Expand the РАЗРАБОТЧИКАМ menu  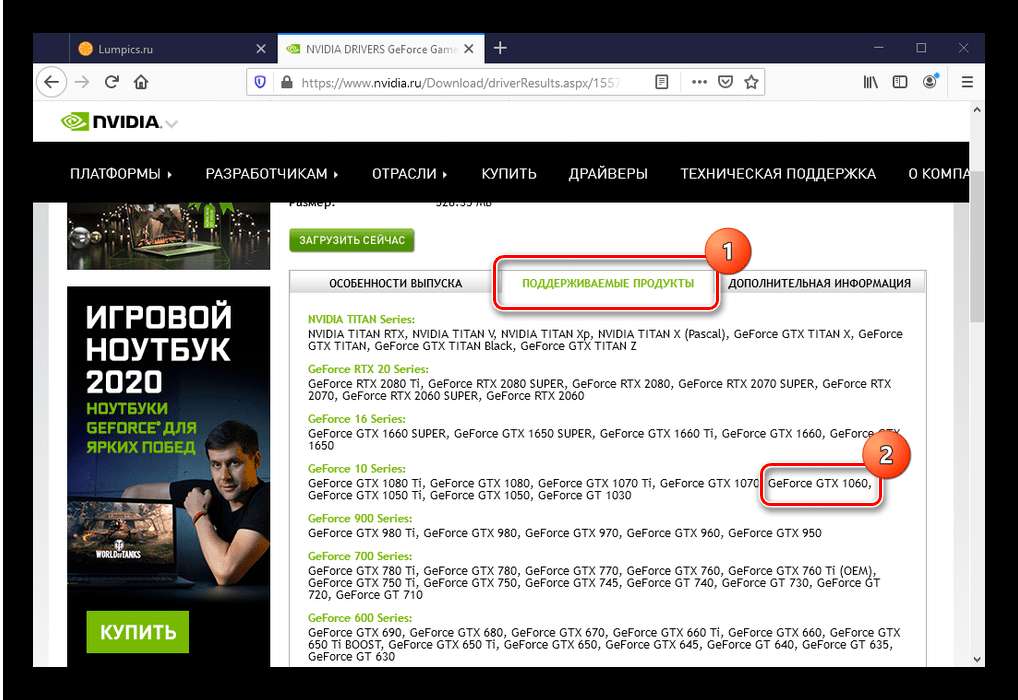(271, 174)
